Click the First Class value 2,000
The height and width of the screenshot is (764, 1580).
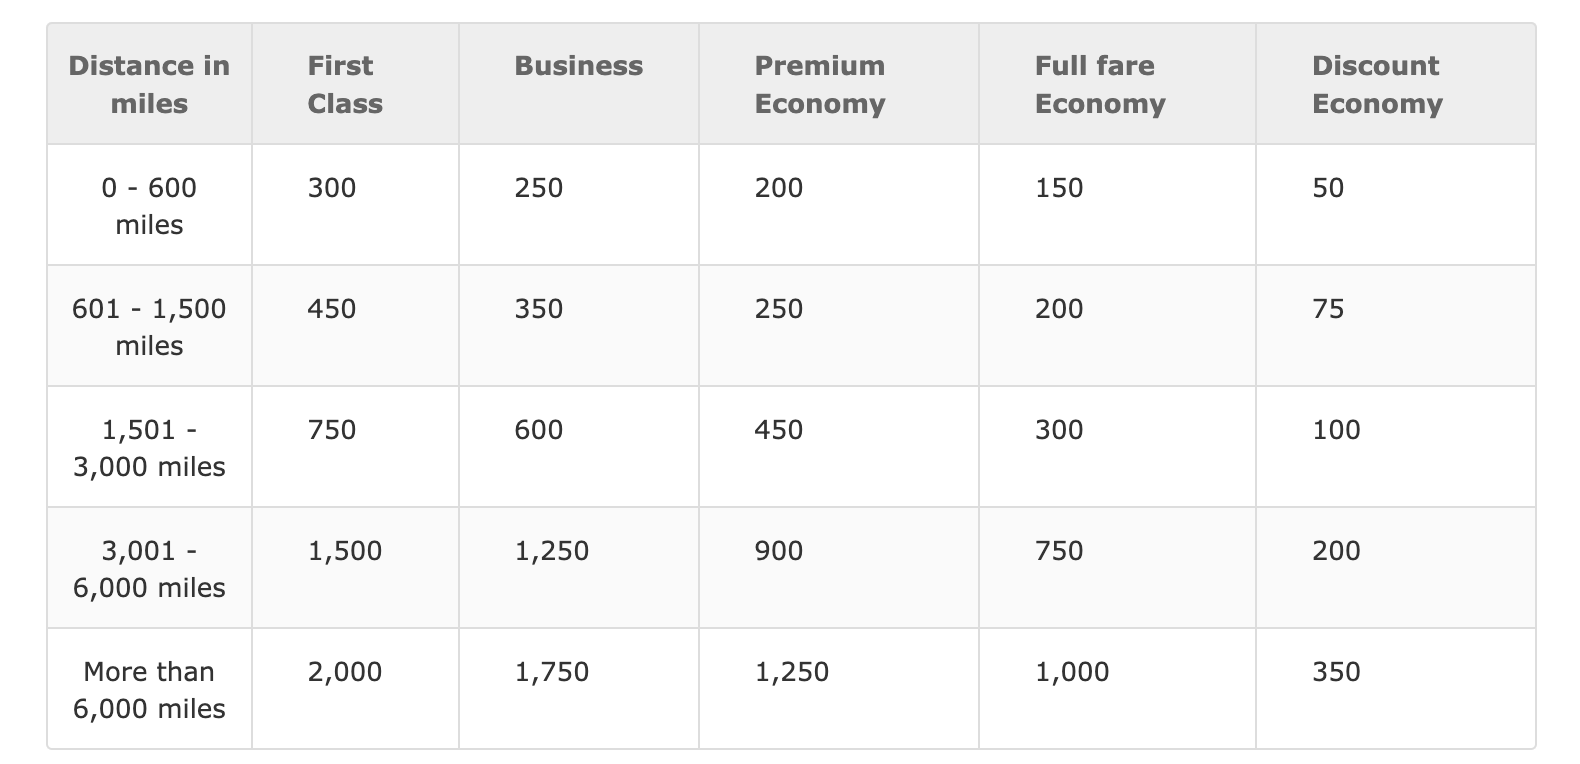coord(344,672)
